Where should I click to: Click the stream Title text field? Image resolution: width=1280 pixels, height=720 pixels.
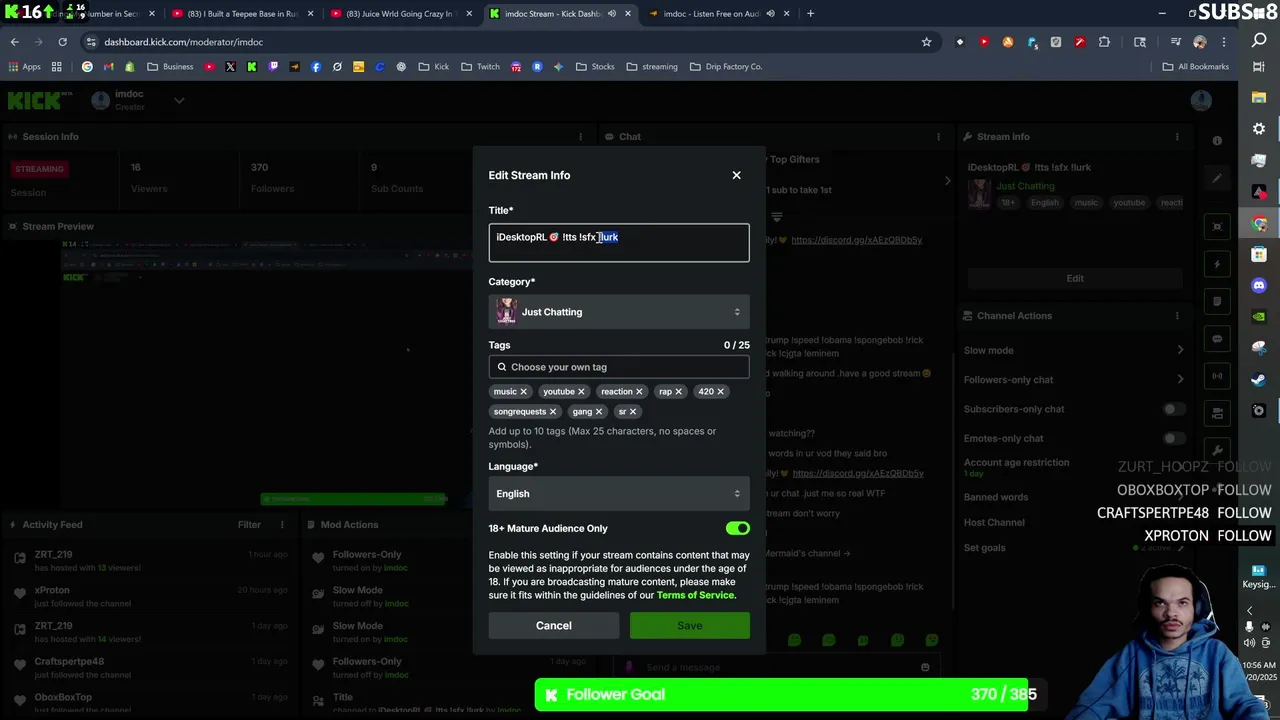(619, 243)
